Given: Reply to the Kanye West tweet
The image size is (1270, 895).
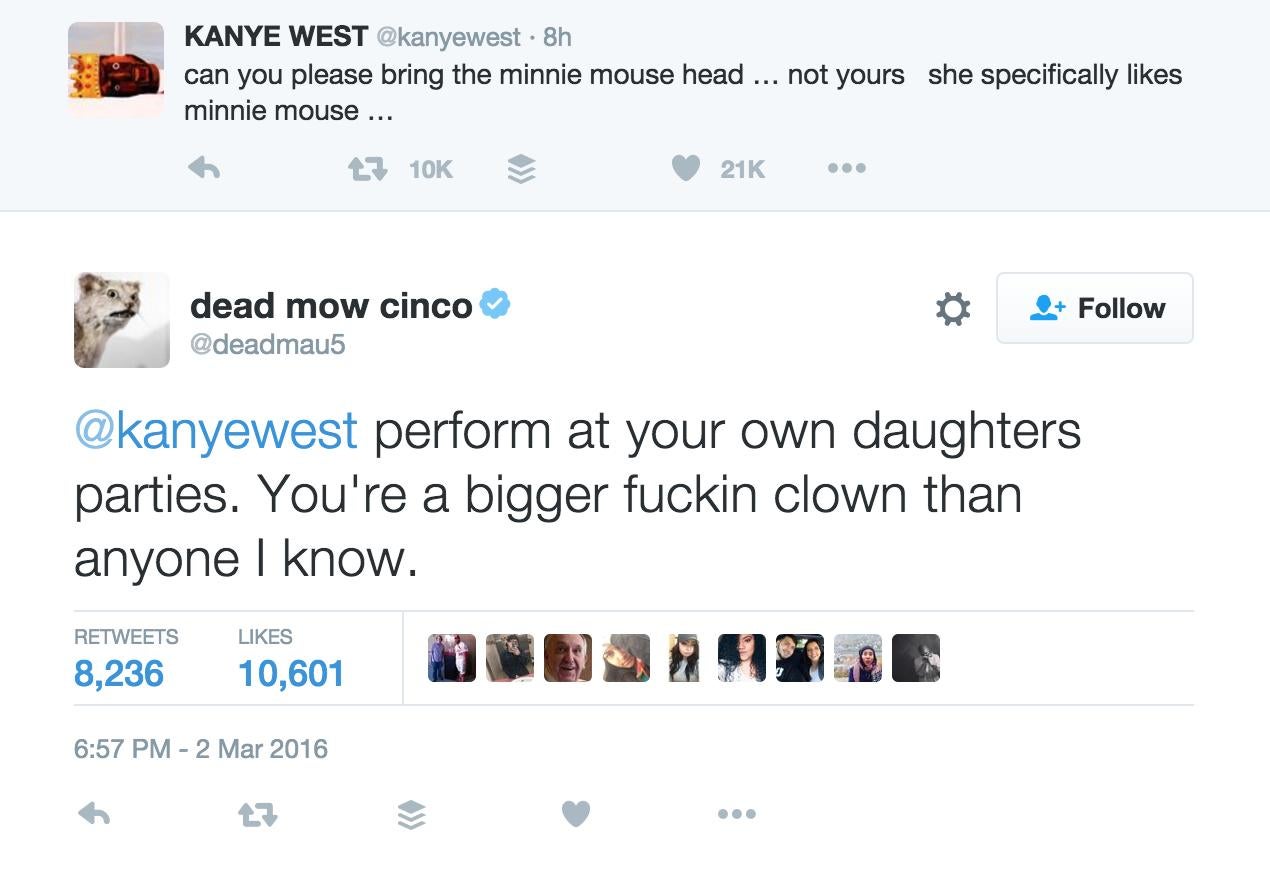Looking at the screenshot, I should pos(204,169).
